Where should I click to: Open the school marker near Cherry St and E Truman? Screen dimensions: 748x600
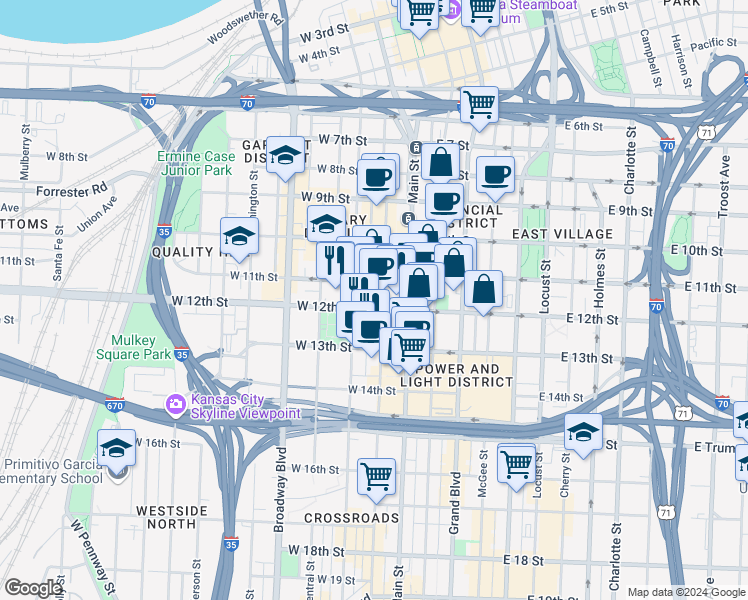point(583,432)
